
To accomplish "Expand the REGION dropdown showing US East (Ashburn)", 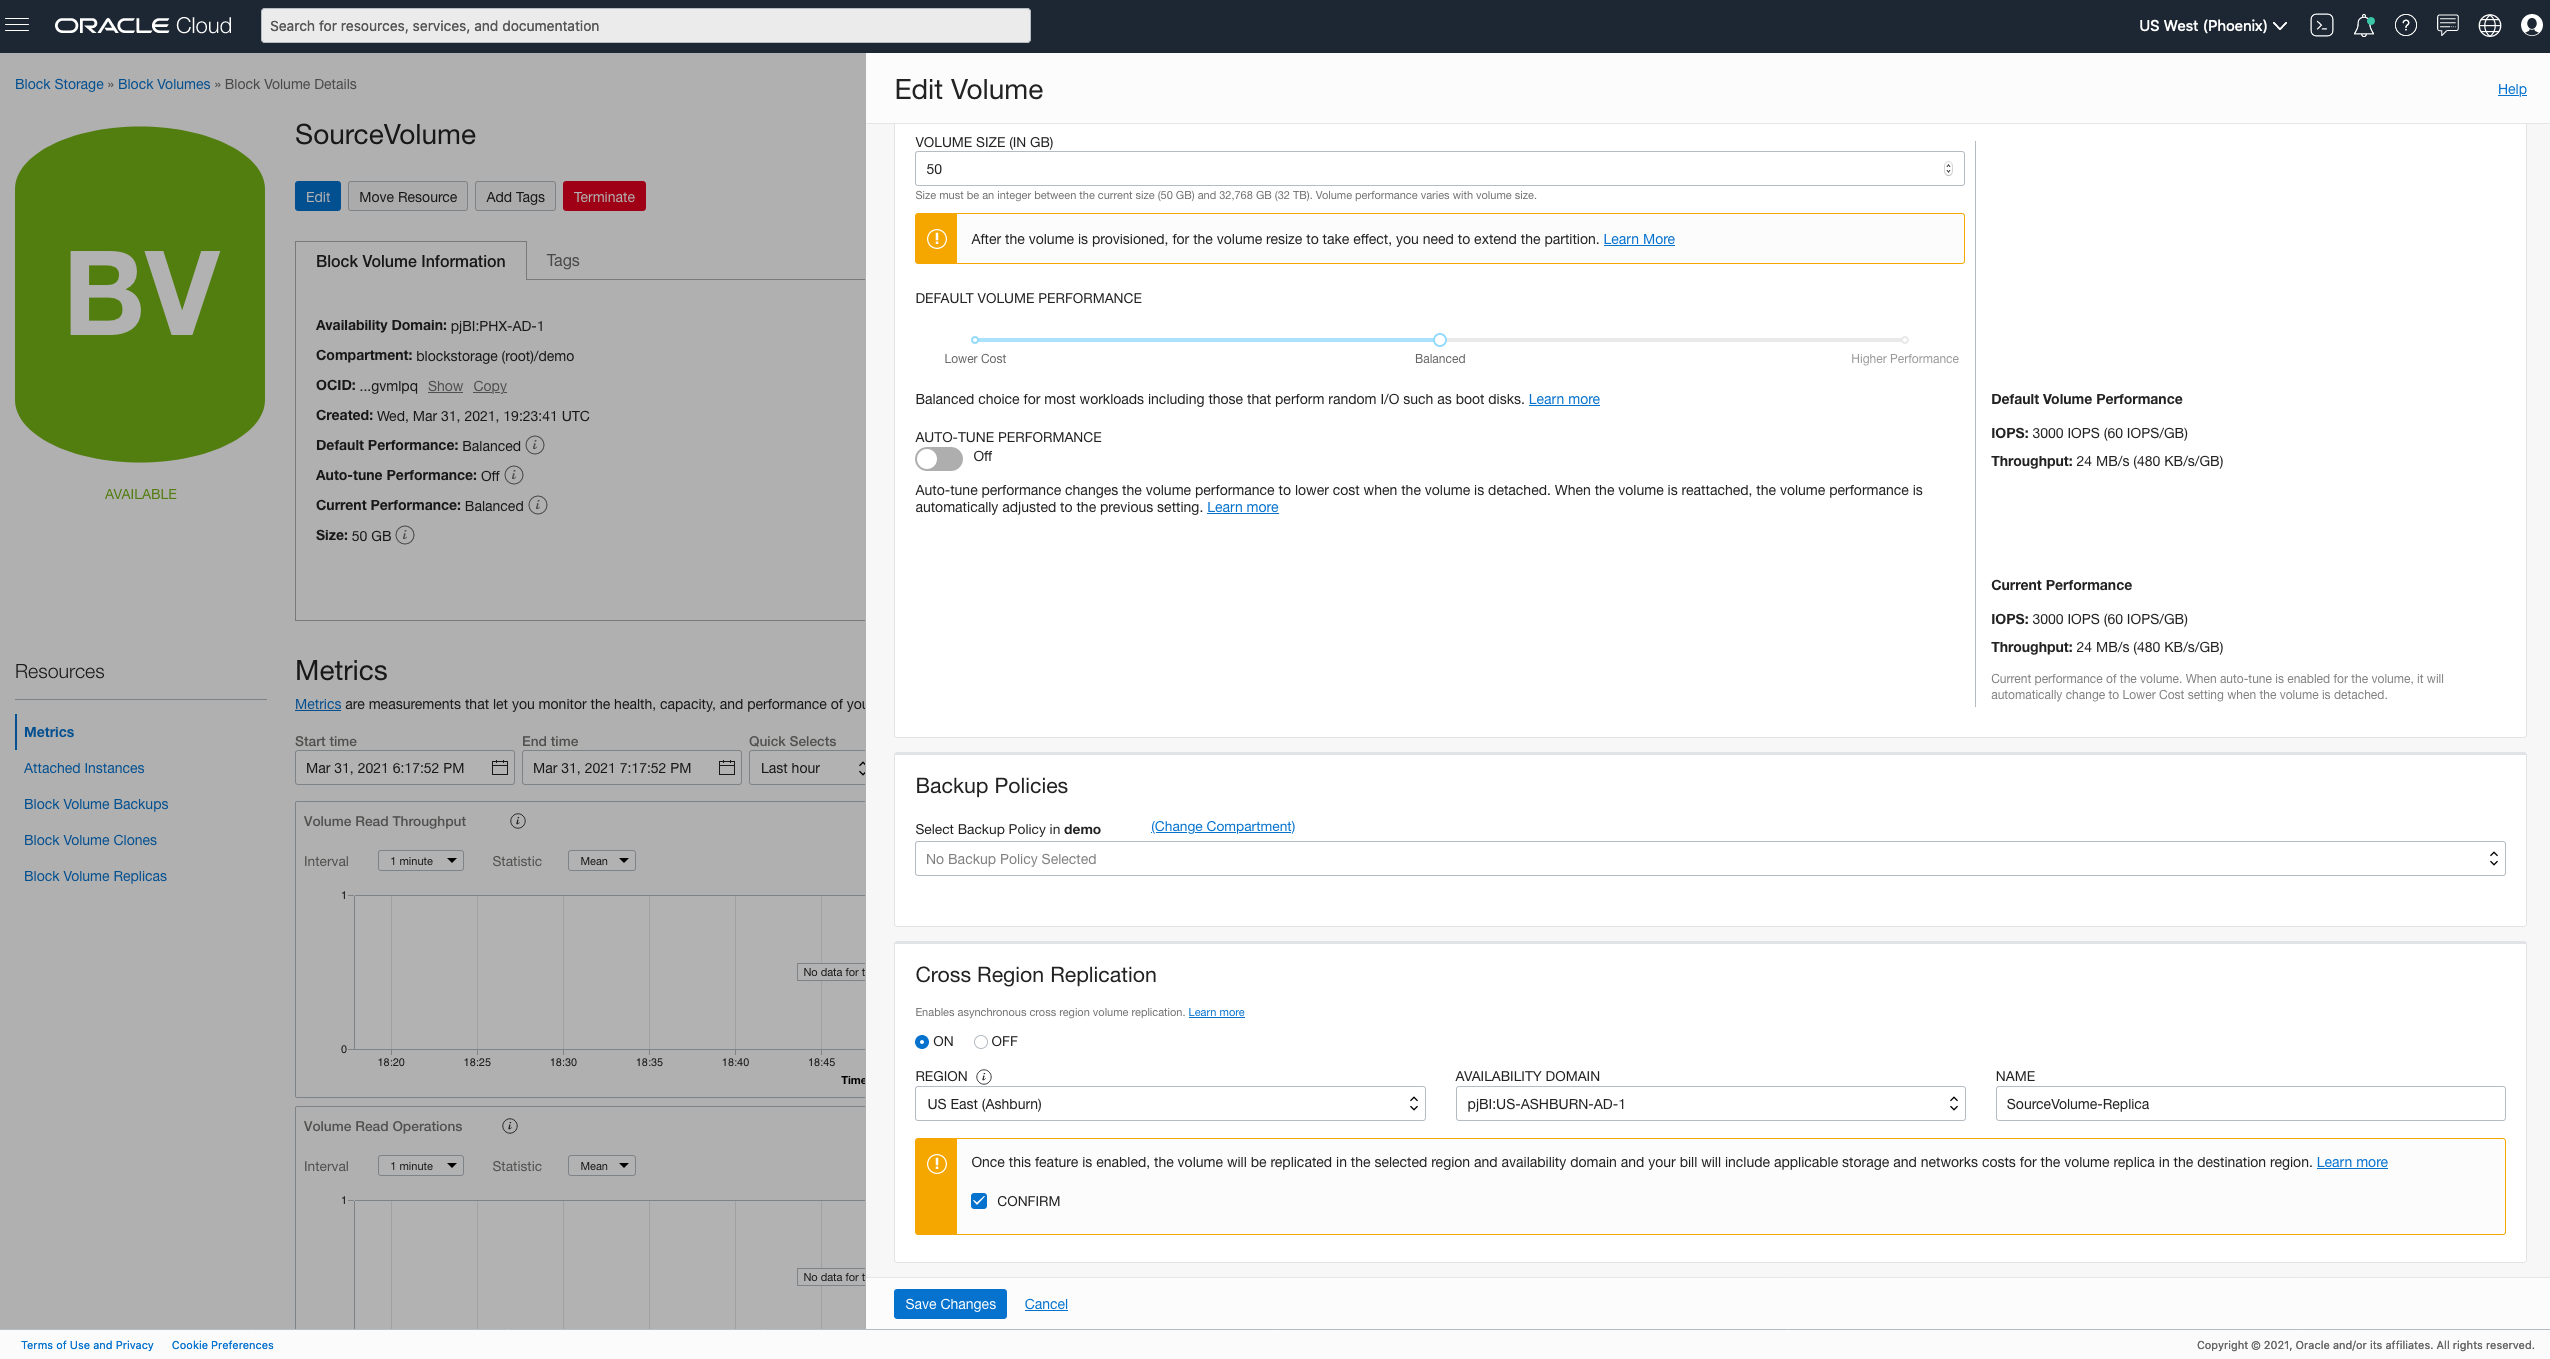I will [1169, 1104].
